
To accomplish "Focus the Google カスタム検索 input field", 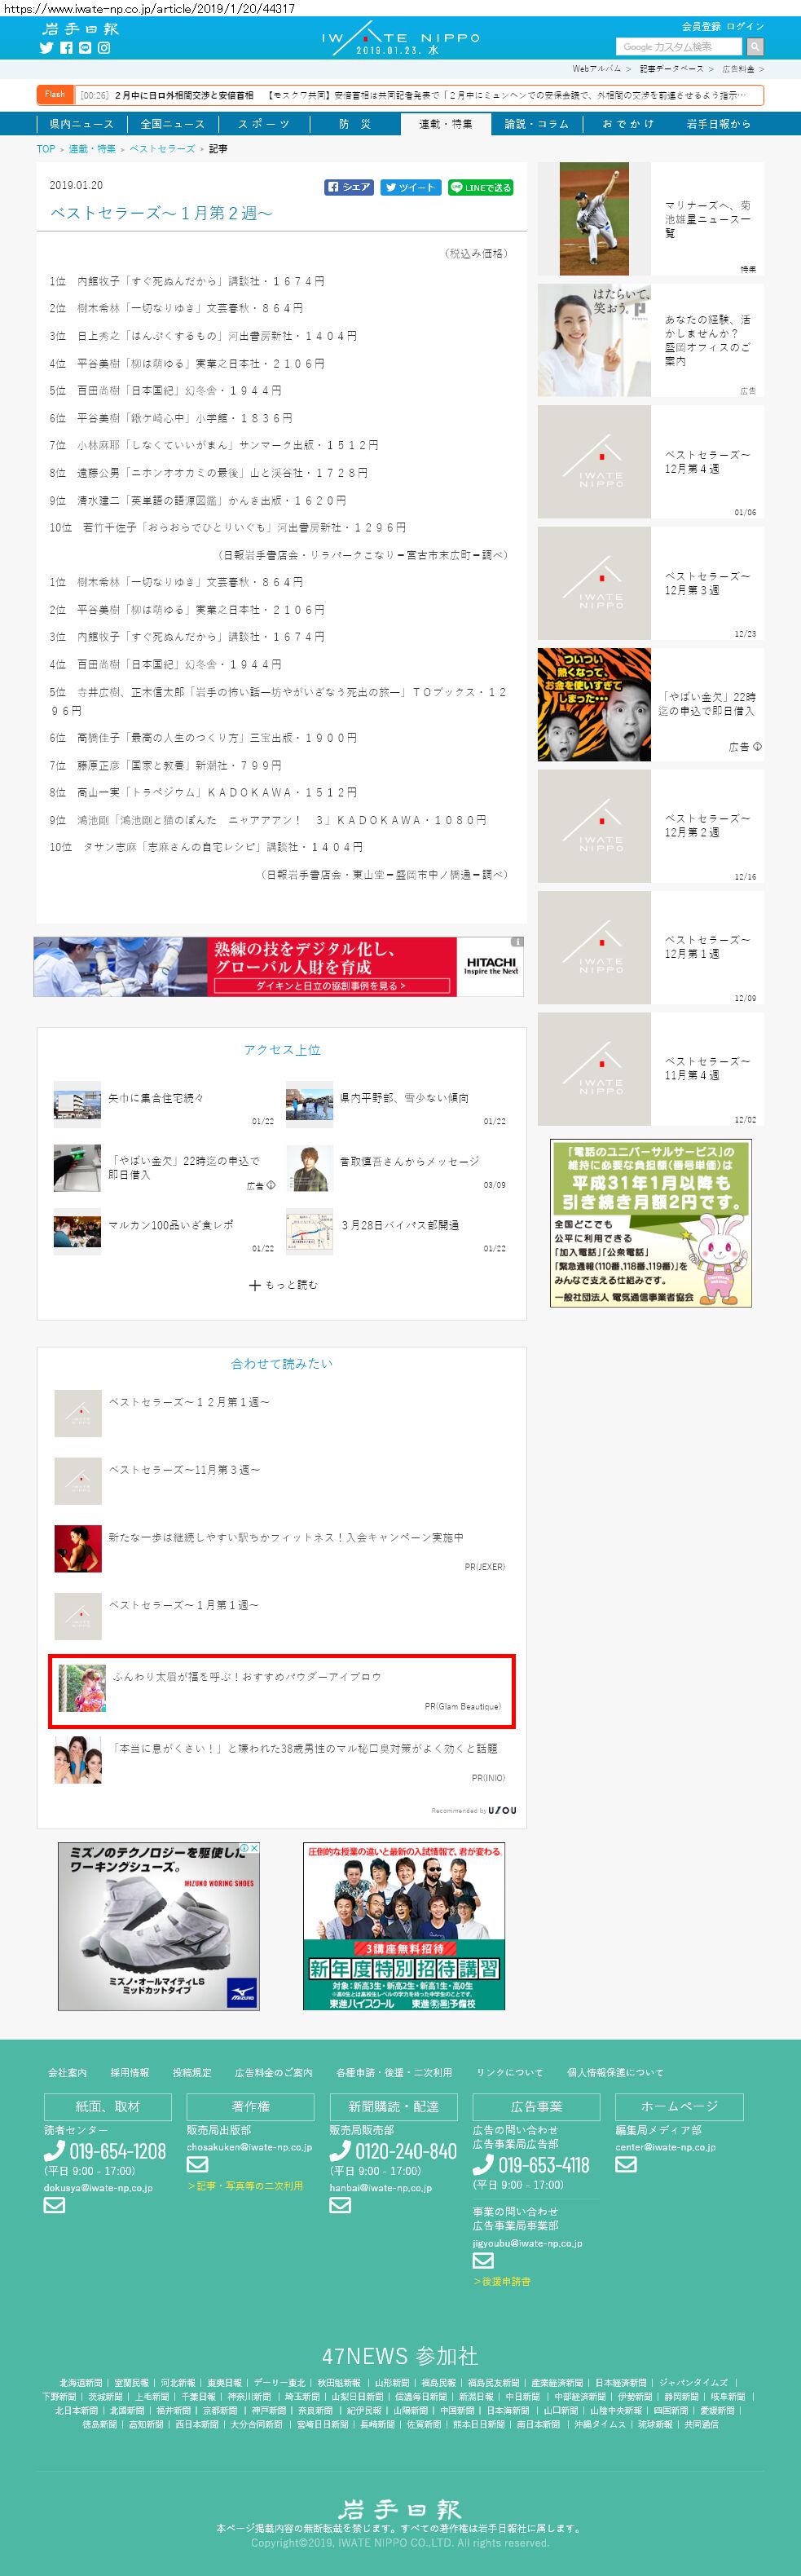I will (680, 47).
